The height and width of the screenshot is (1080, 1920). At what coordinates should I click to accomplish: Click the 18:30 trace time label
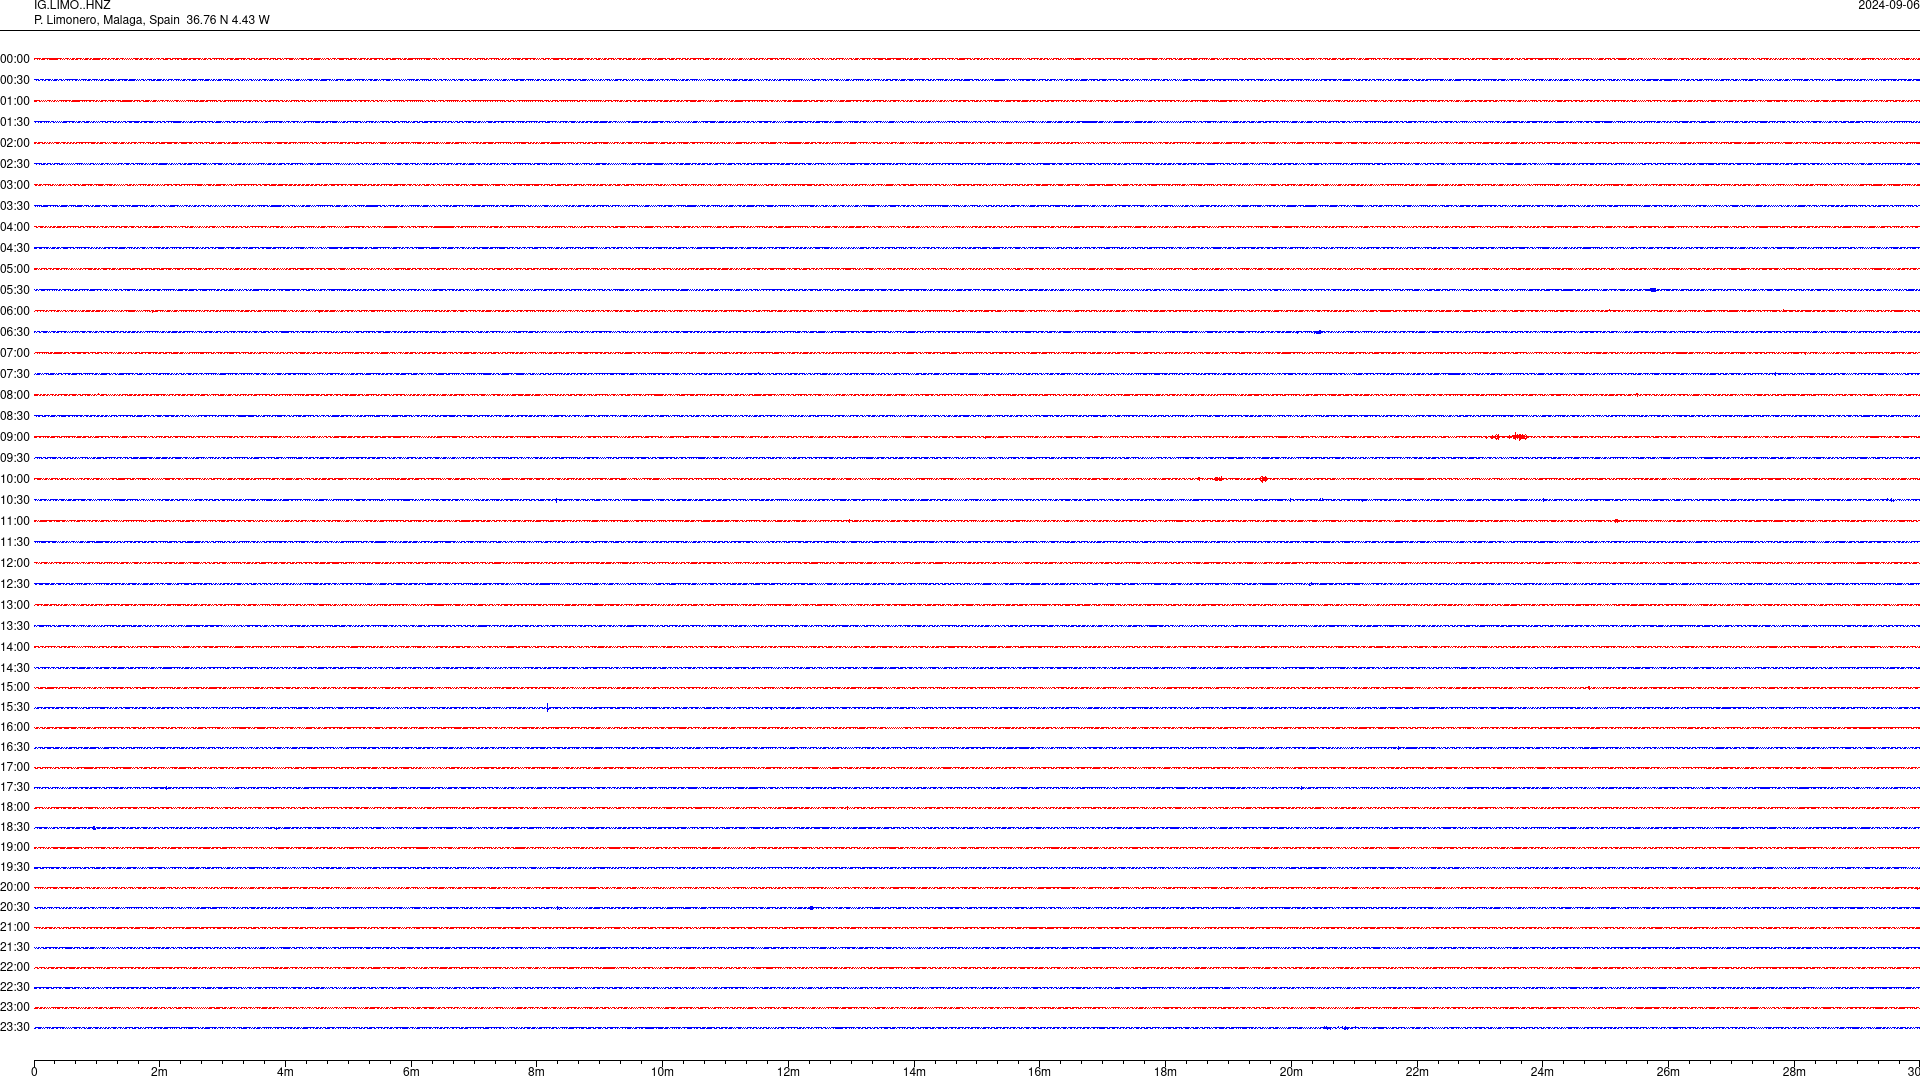coord(15,827)
